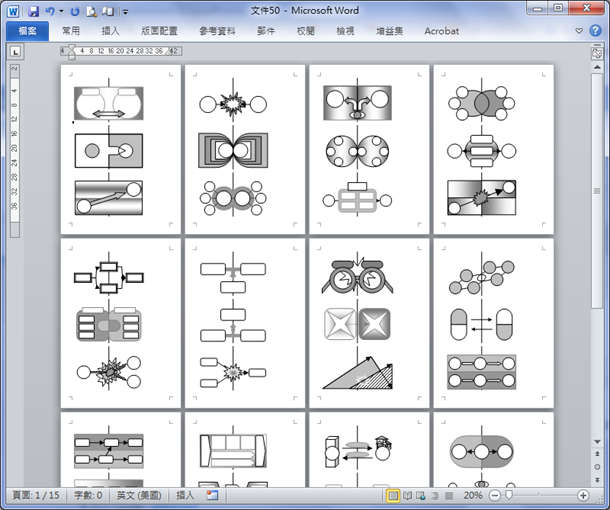Open the 郵件 (Mailings) tab
The height and width of the screenshot is (510, 610).
pyautogui.click(x=266, y=31)
